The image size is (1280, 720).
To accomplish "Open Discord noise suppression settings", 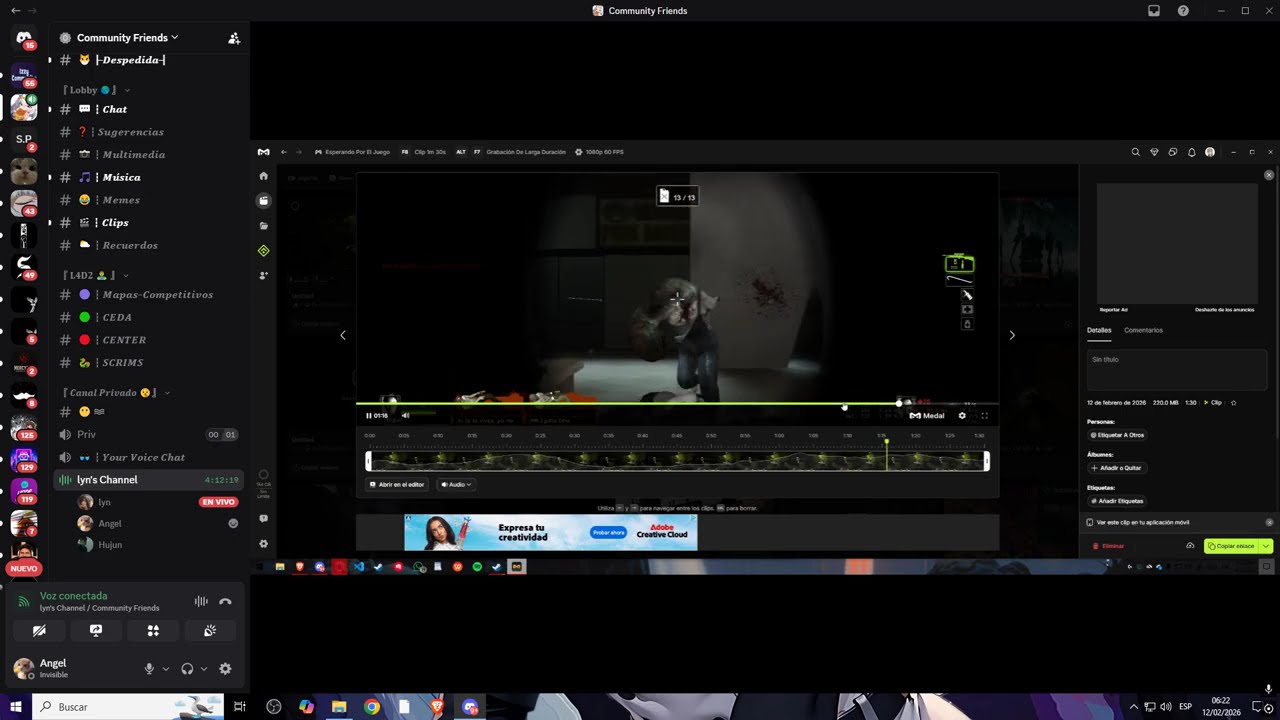I will [201, 601].
